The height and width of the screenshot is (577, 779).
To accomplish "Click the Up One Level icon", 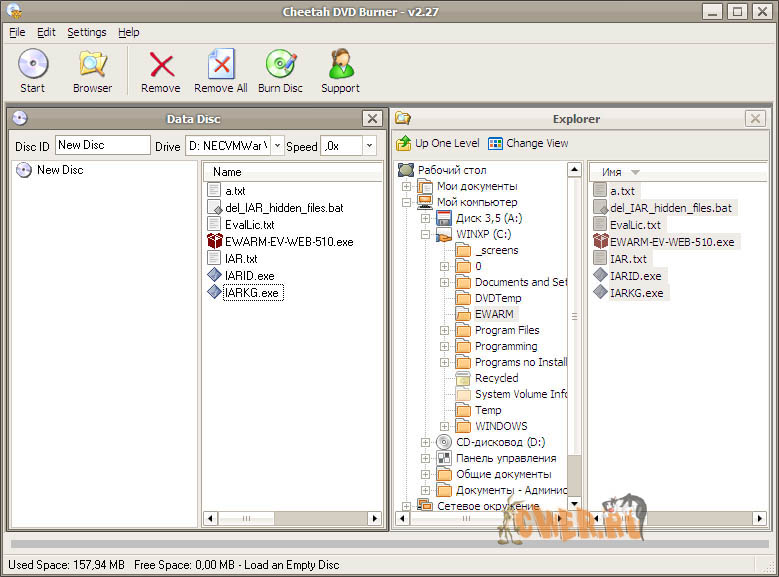I will 404,143.
